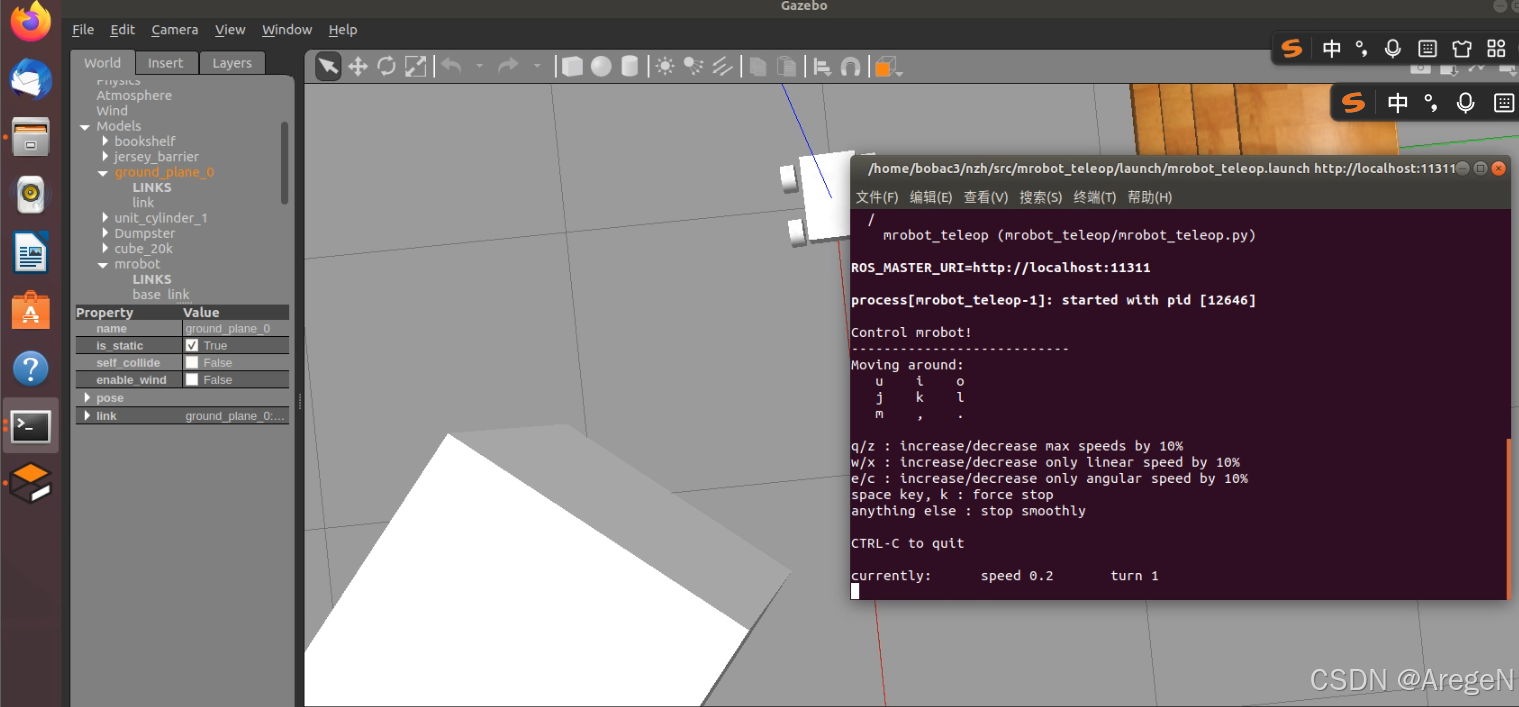Insert a cylinder shape
This screenshot has width=1519, height=707.
click(629, 67)
